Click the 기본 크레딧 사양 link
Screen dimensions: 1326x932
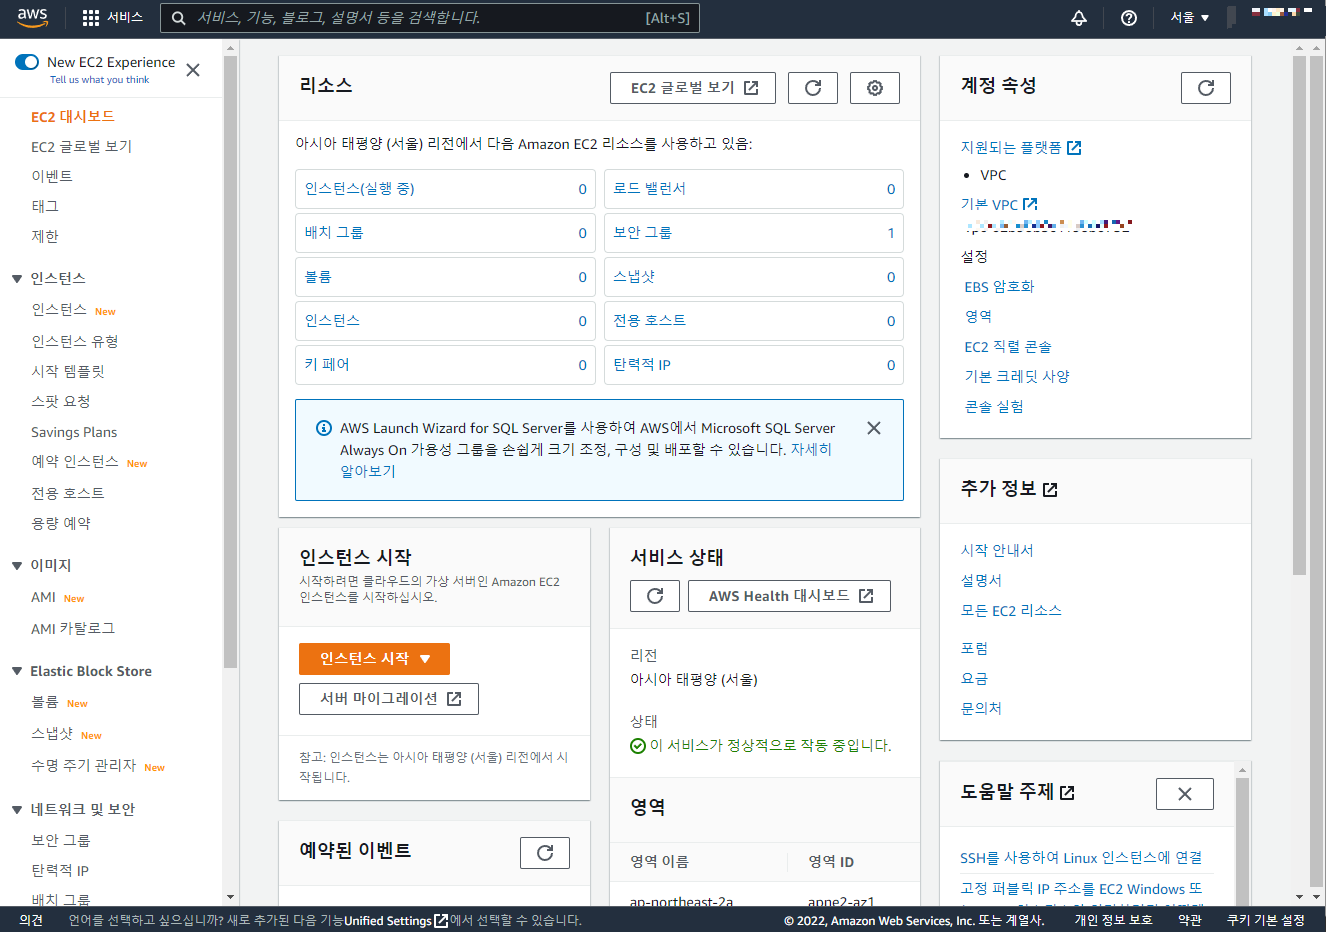click(1017, 377)
